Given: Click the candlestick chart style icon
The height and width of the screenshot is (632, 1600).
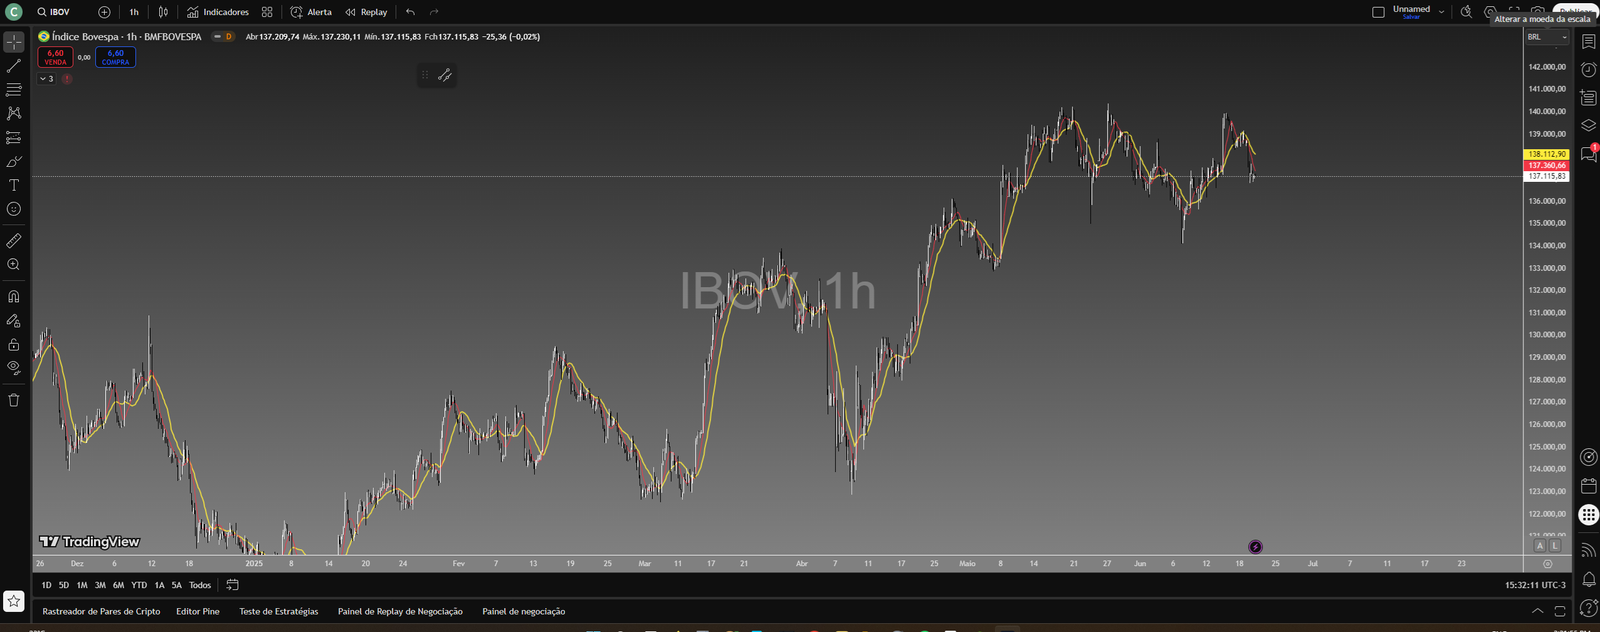Looking at the screenshot, I should tap(163, 12).
